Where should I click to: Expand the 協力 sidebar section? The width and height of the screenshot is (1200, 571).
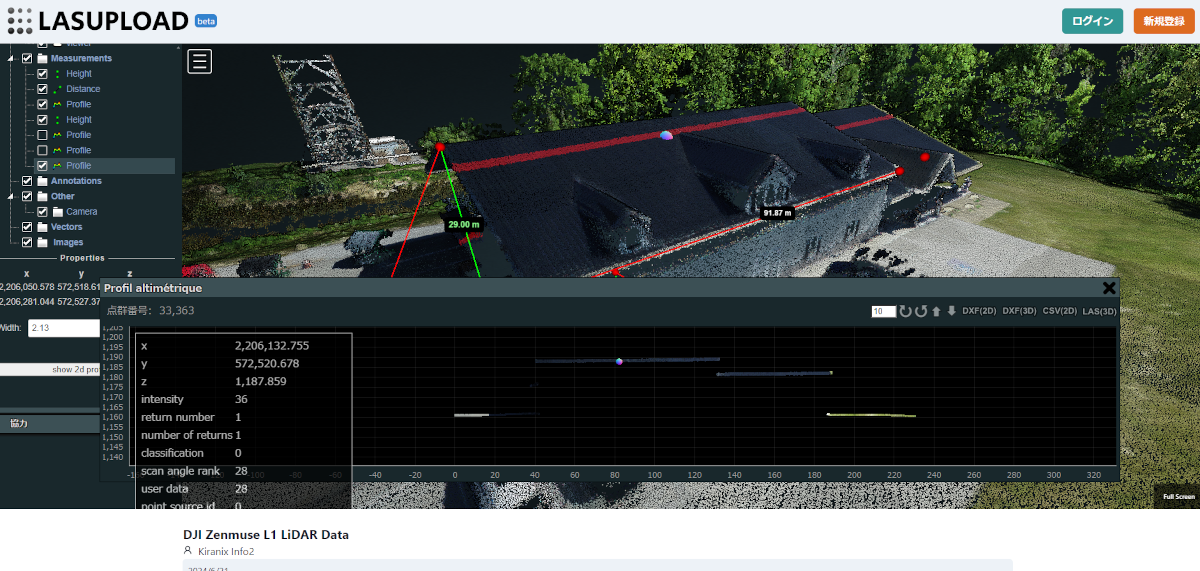(x=50, y=423)
